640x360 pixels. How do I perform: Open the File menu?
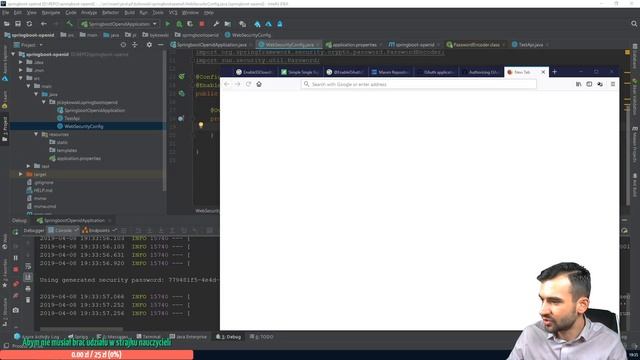5,13
